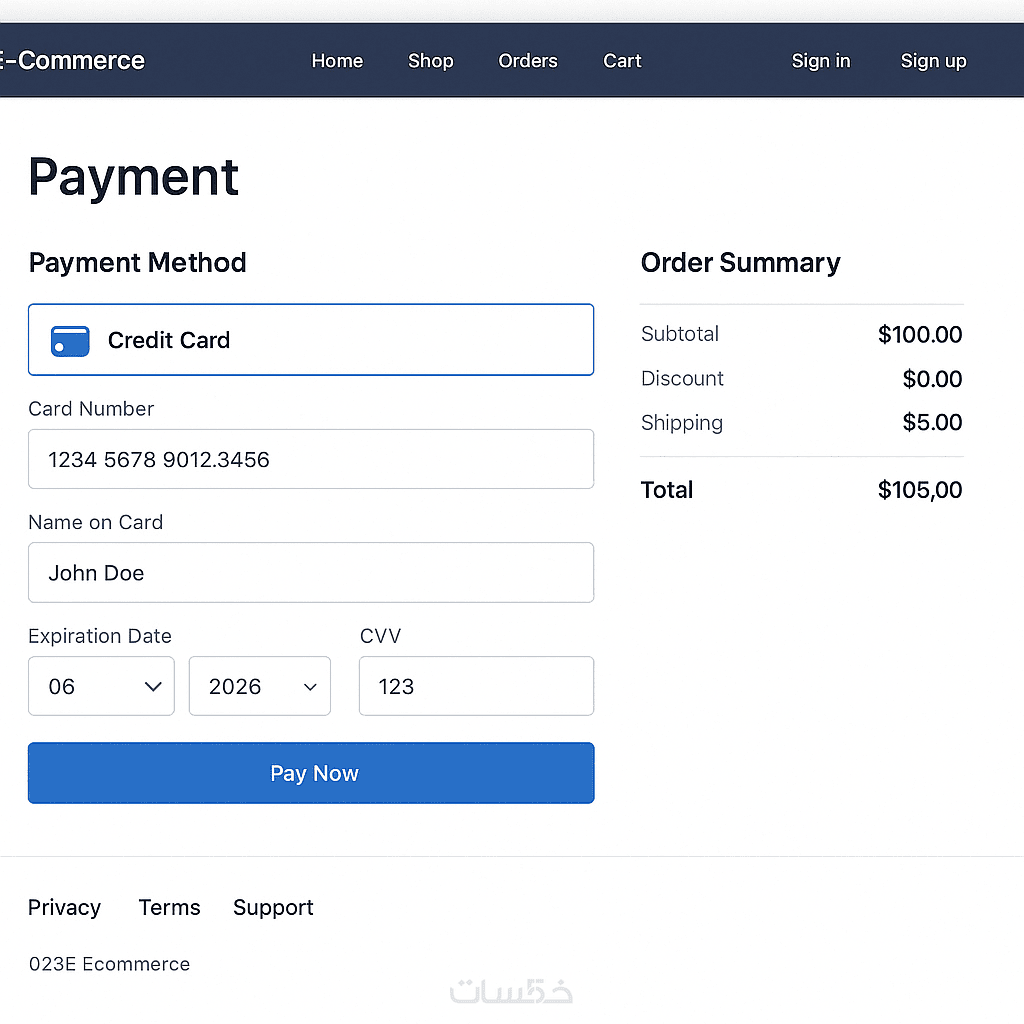This screenshot has height=1024, width=1024.
Task: Visit the Support footer link
Action: tap(273, 907)
